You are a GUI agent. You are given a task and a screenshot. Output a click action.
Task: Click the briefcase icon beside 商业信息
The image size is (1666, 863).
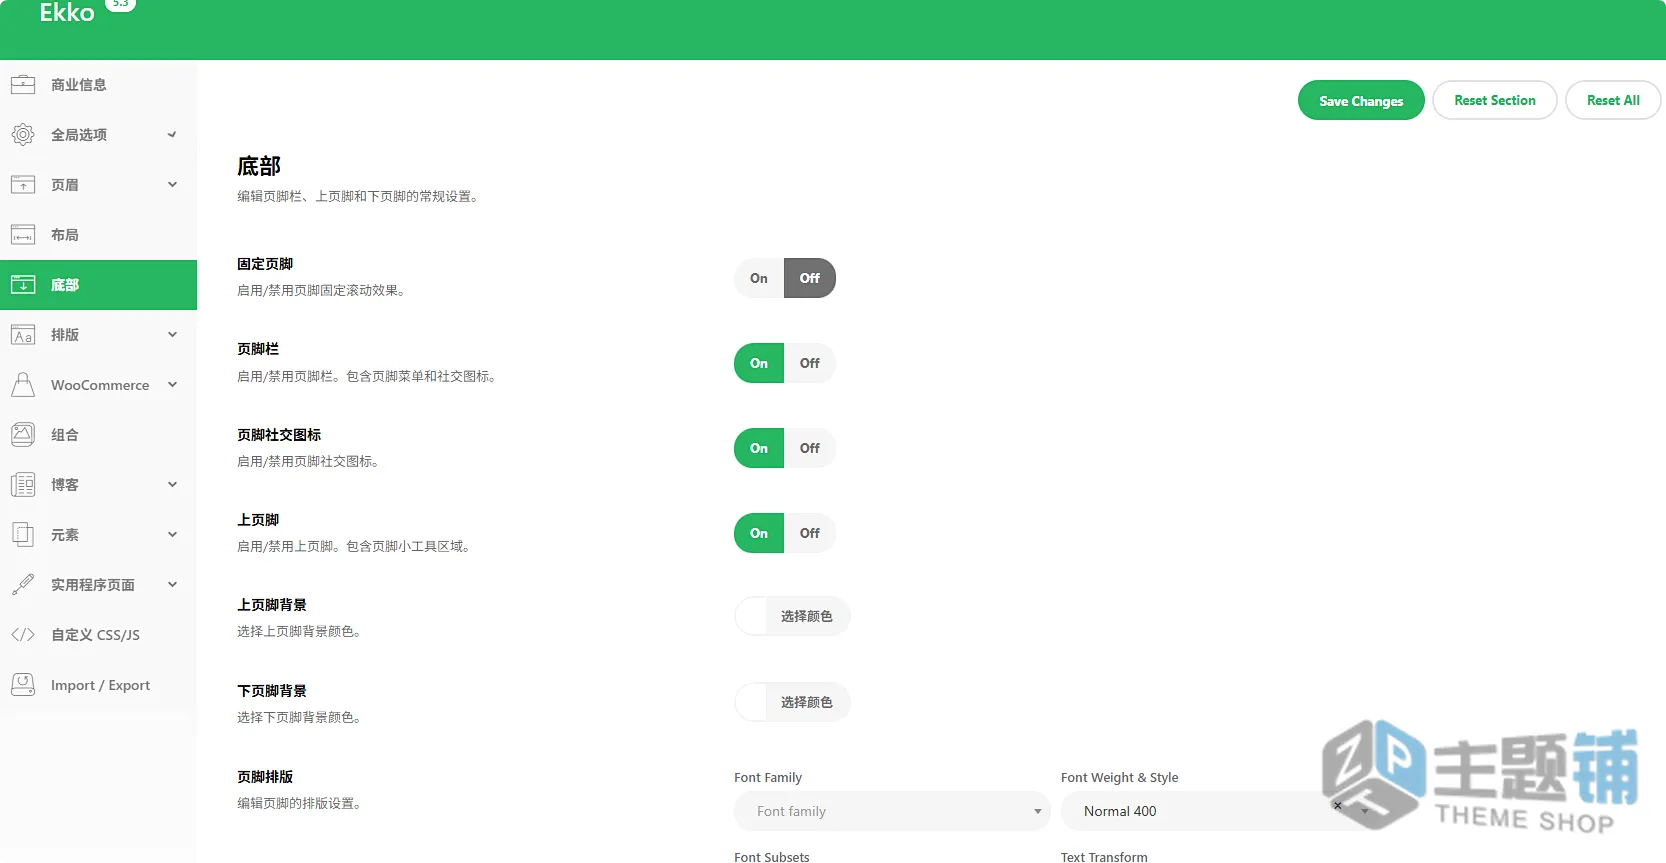[x=23, y=85]
